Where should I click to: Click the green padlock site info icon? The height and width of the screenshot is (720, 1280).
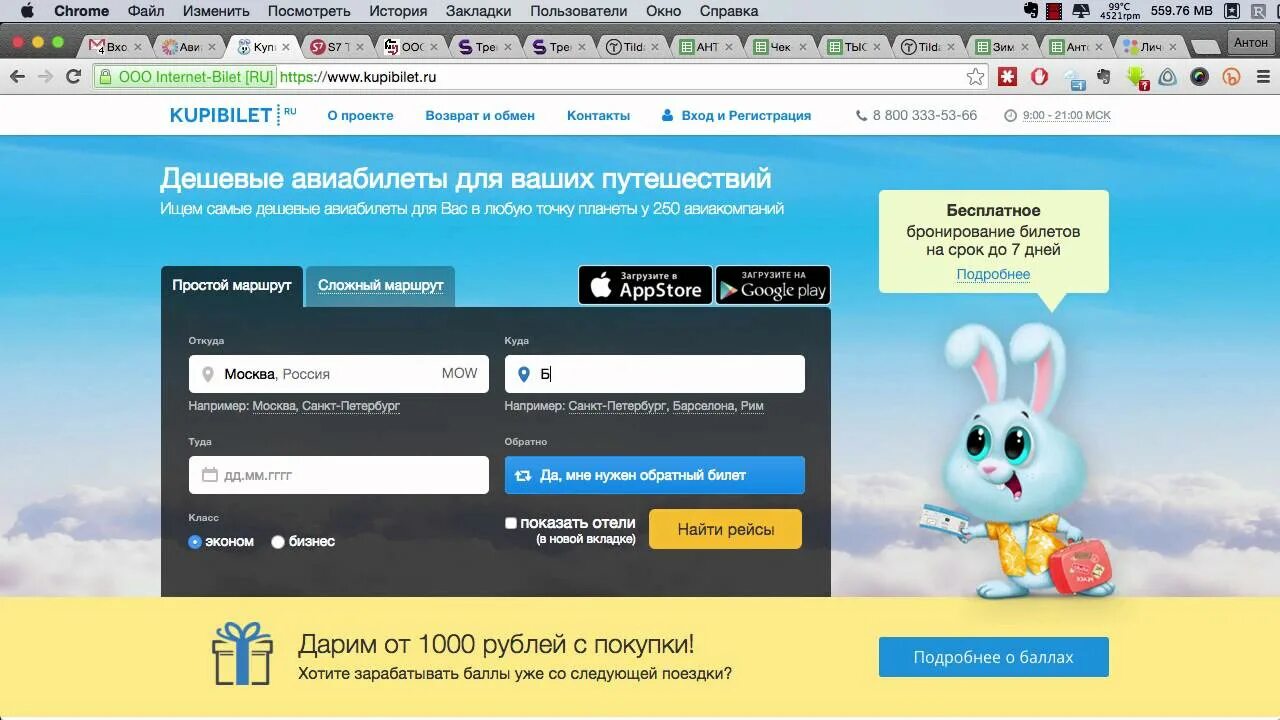[x=104, y=77]
